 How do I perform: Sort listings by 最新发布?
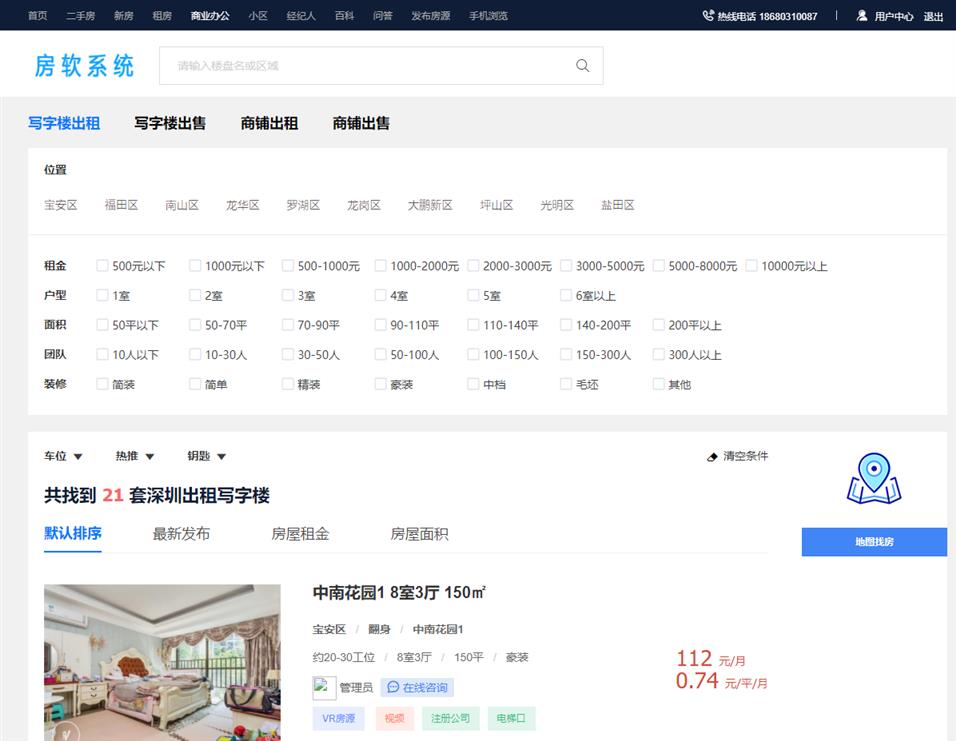pyautogui.click(x=178, y=534)
